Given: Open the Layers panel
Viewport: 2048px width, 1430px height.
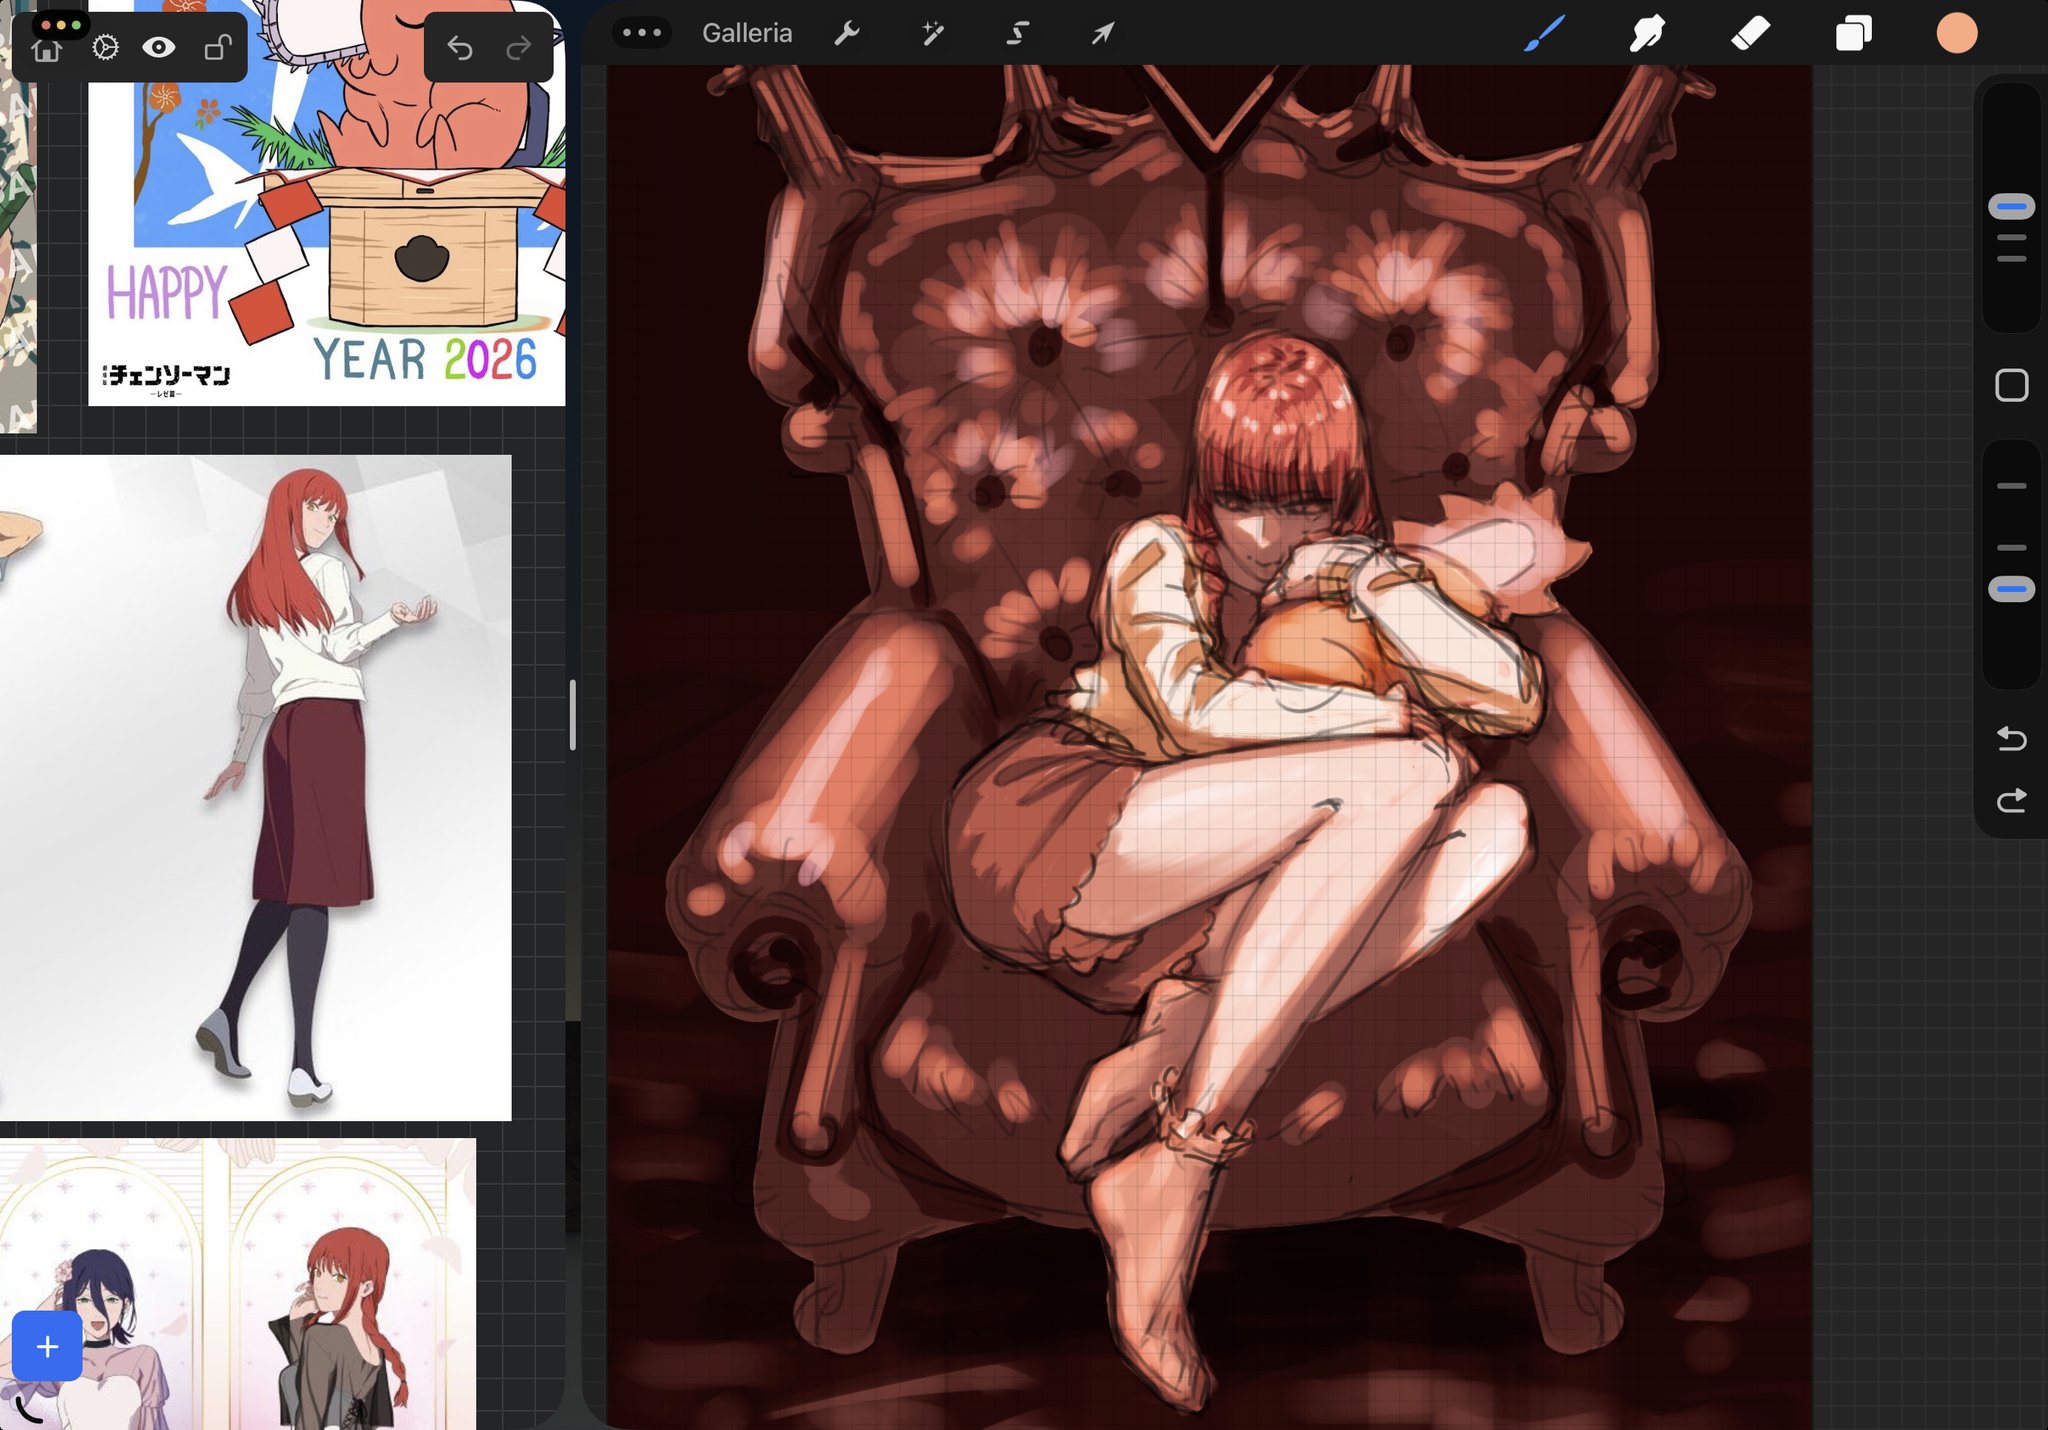Looking at the screenshot, I should tap(1853, 33).
